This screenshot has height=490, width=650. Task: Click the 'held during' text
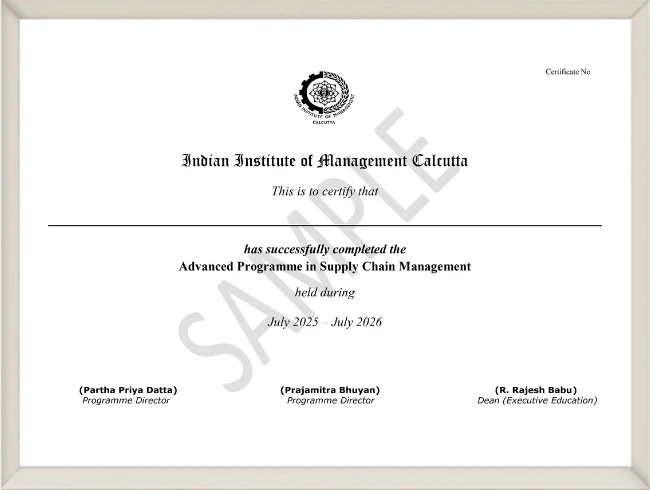click(x=325, y=293)
